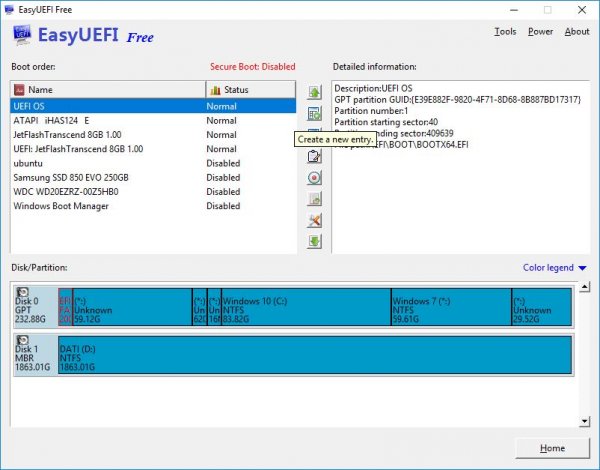The image size is (600, 470).
Task: Open the About menu
Action: (577, 31)
